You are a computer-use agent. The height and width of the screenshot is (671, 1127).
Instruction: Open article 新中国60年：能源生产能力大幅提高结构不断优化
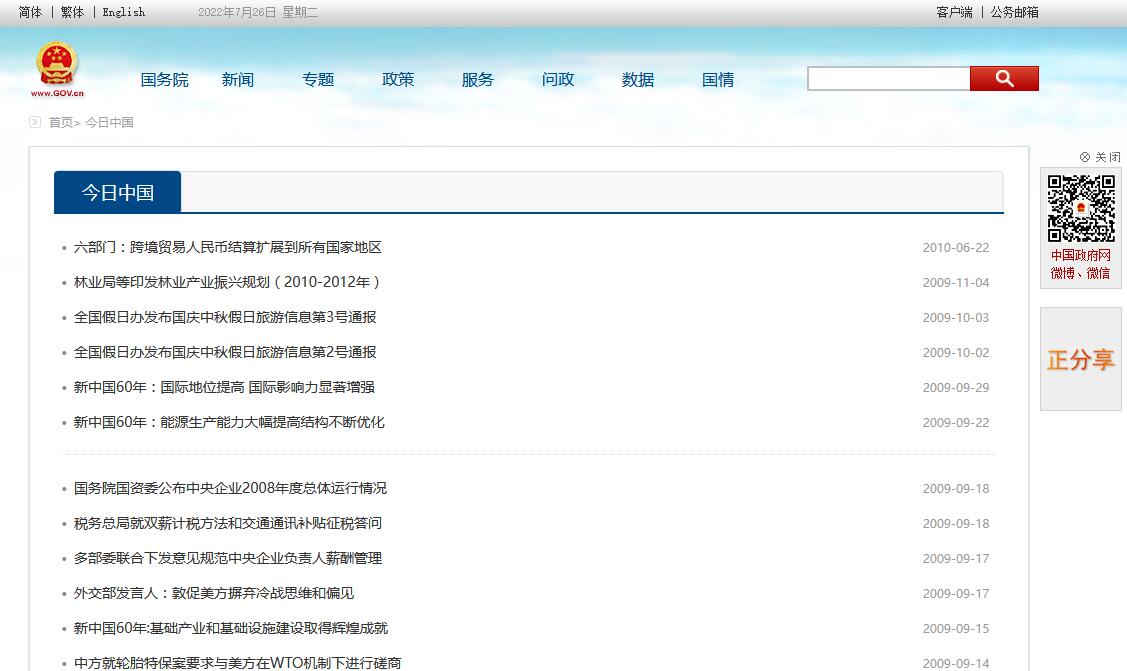coord(229,422)
